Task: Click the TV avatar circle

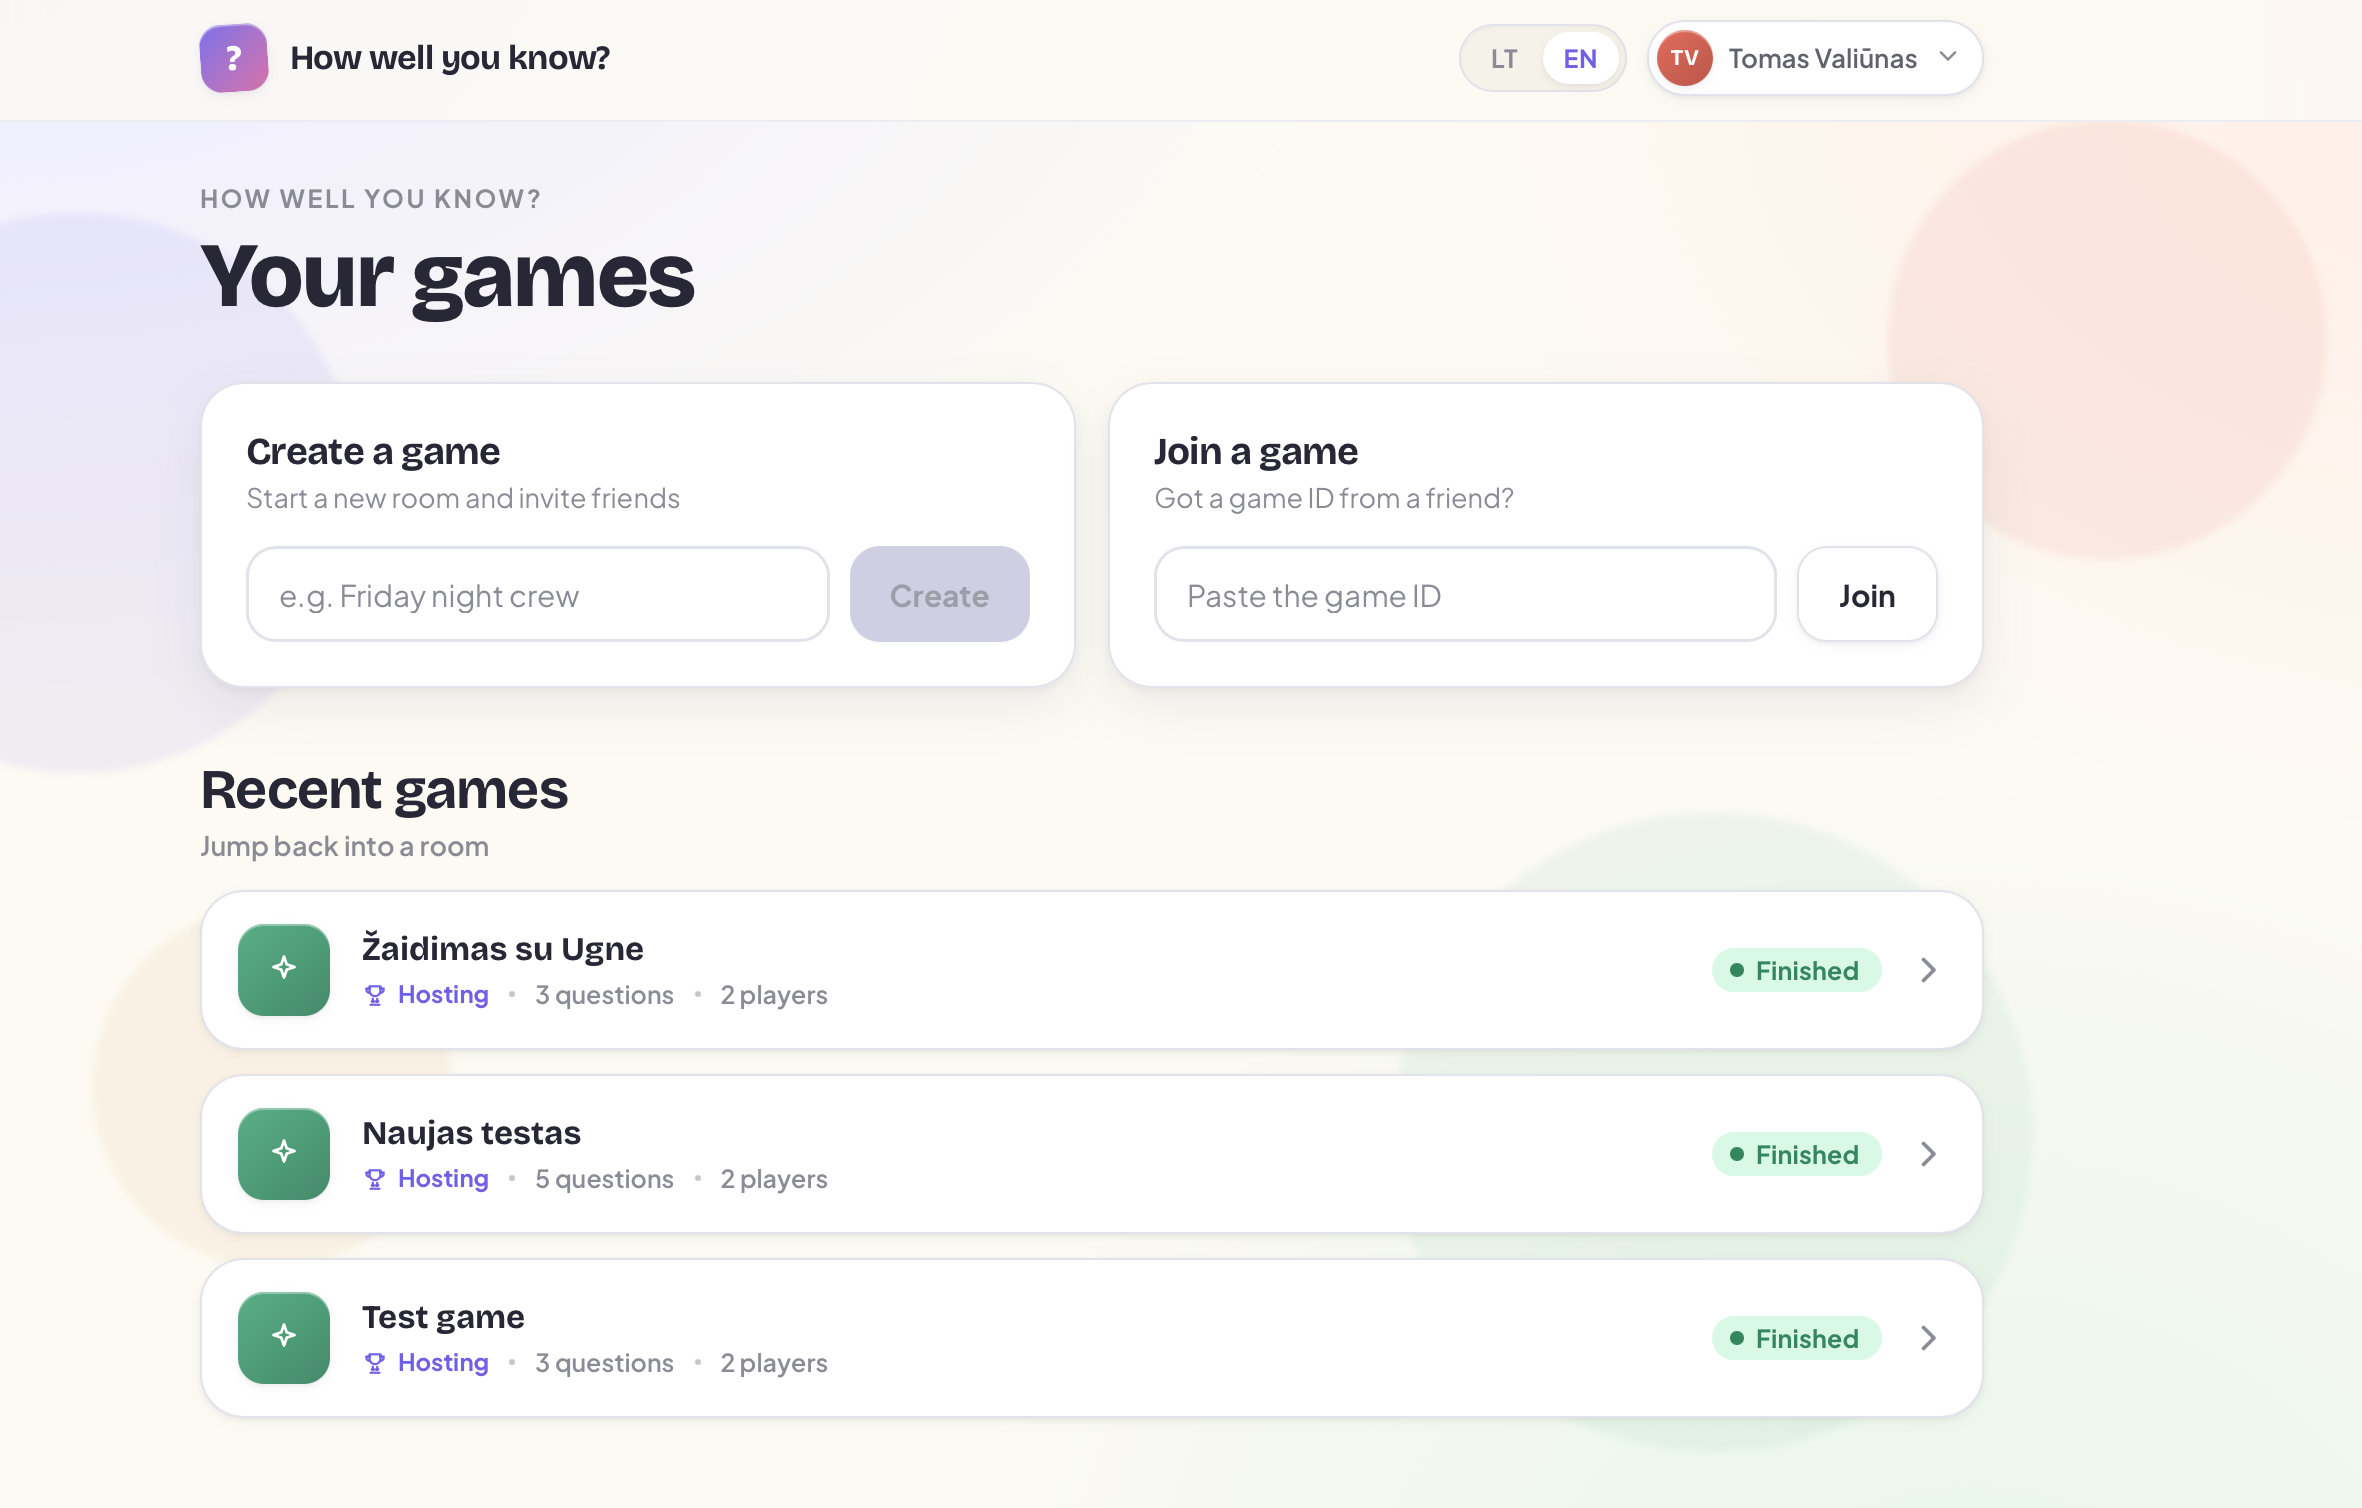Action: click(1685, 58)
